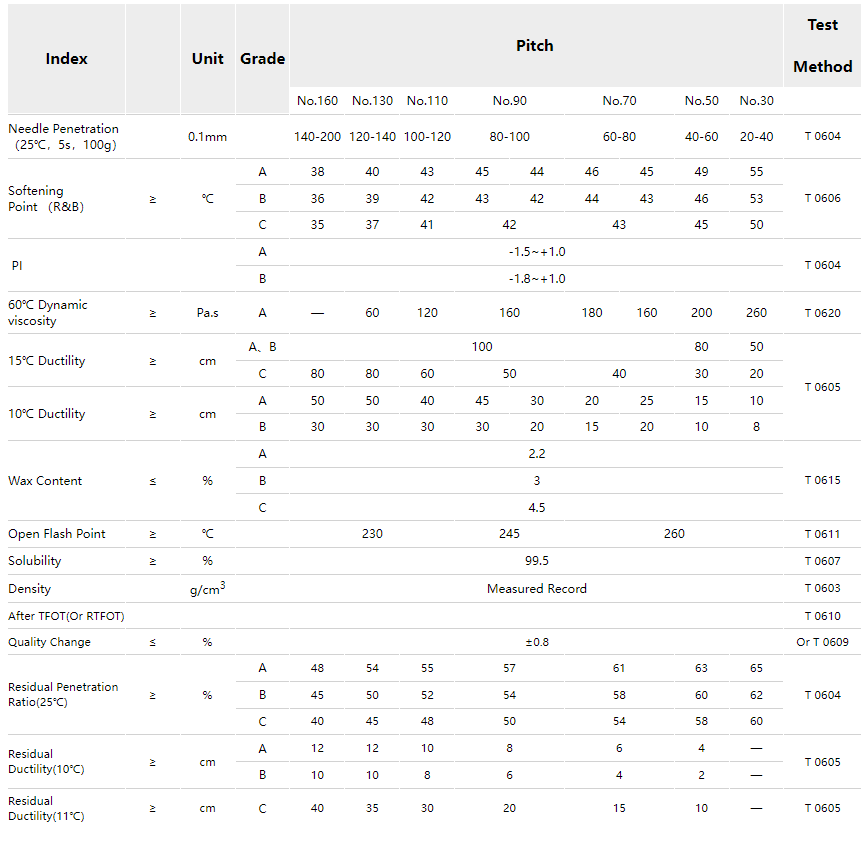Click the No.160 pitch column label
The height and width of the screenshot is (841, 865).
[317, 101]
